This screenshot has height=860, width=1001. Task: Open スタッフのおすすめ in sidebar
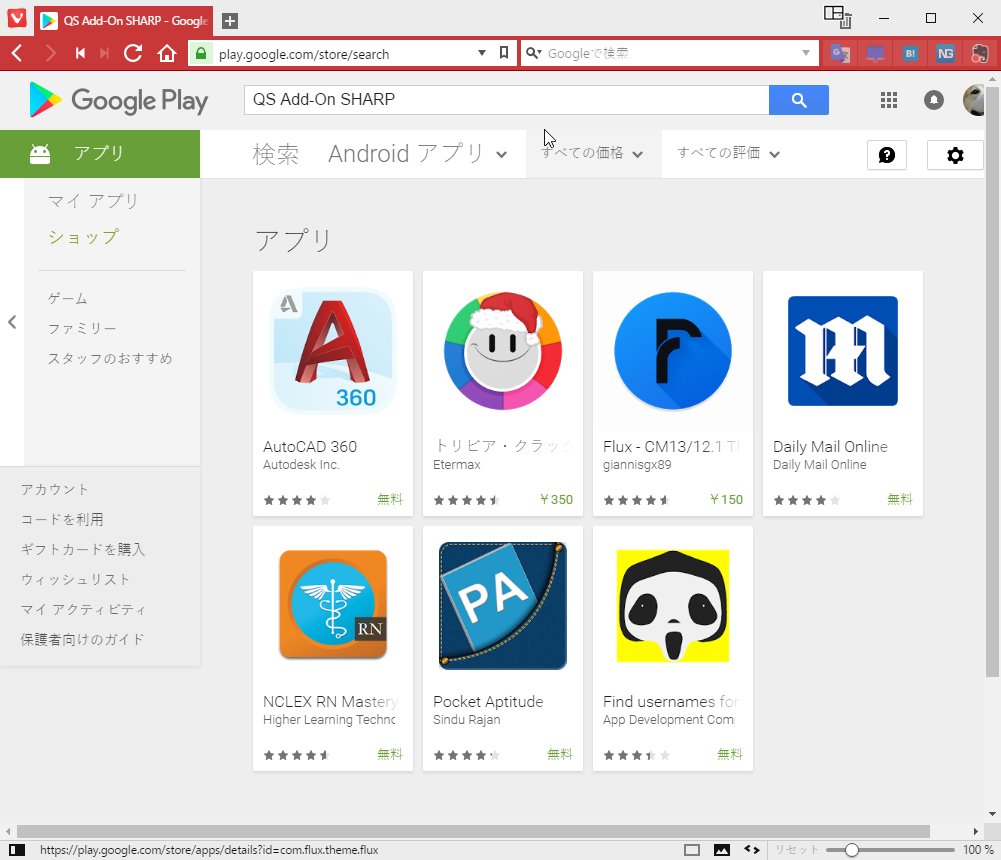pyautogui.click(x=110, y=358)
